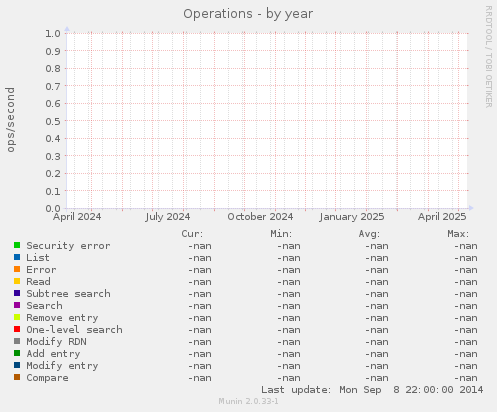Click the 'Error' legend label
The height and width of the screenshot is (412, 497).
(41, 270)
